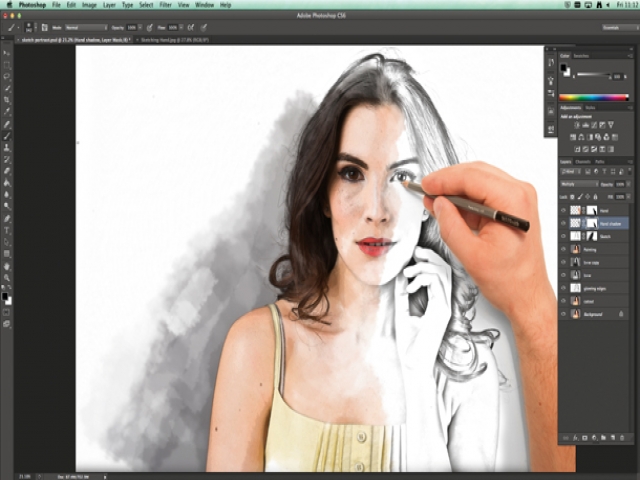The height and width of the screenshot is (480, 640).
Task: Create new adjustment layer from Layers panel bottom
Action: pos(594,438)
